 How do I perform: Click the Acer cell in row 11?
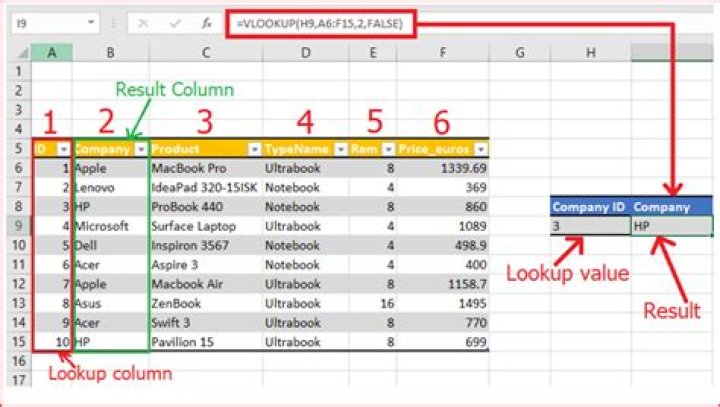[x=111, y=265]
